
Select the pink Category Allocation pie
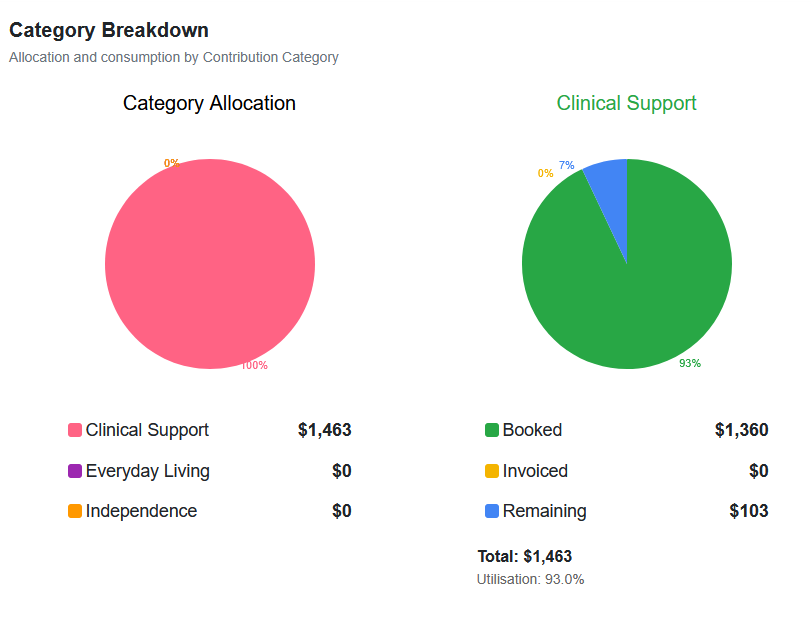click(x=210, y=264)
